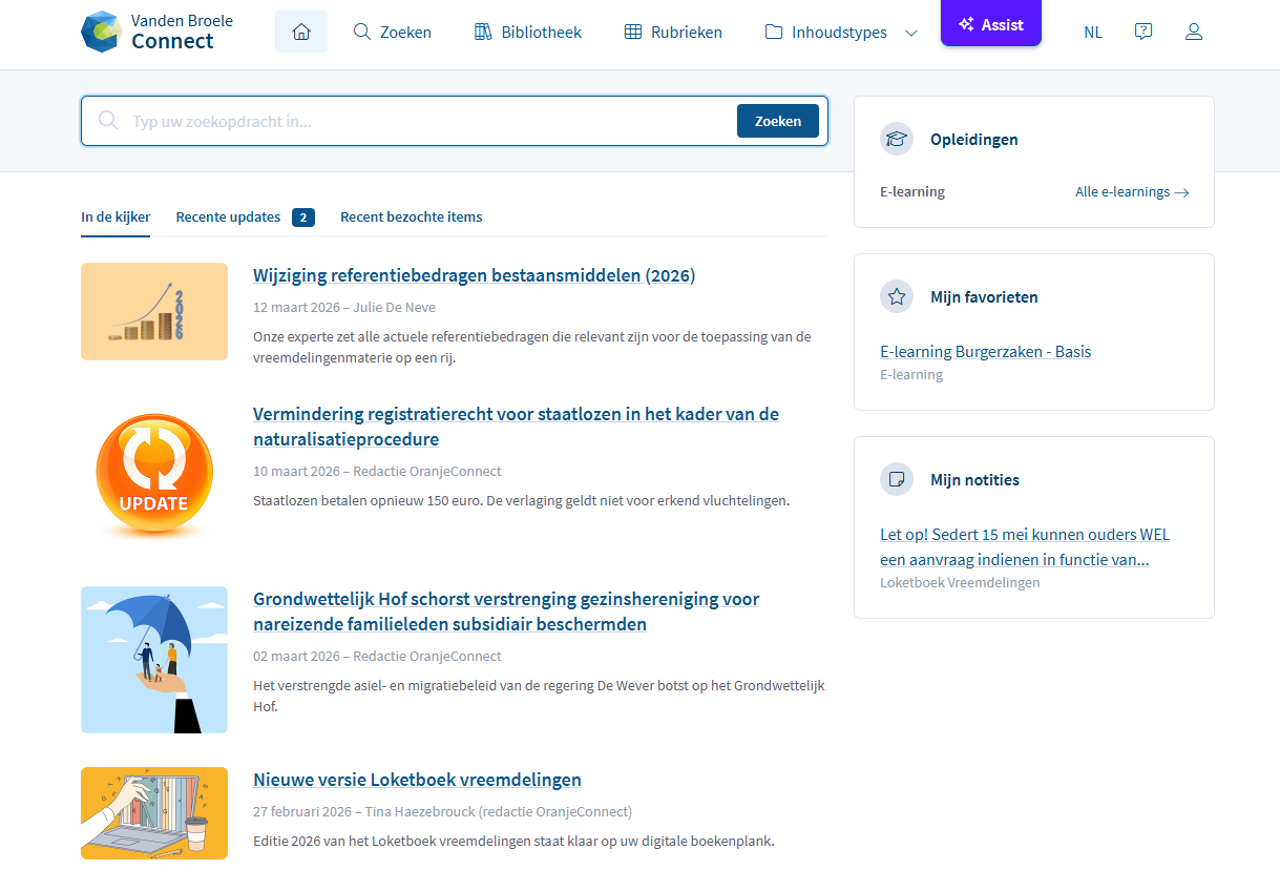Switch to the Recente updates tab
Image resolution: width=1280 pixels, height=869 pixels.
(227, 217)
